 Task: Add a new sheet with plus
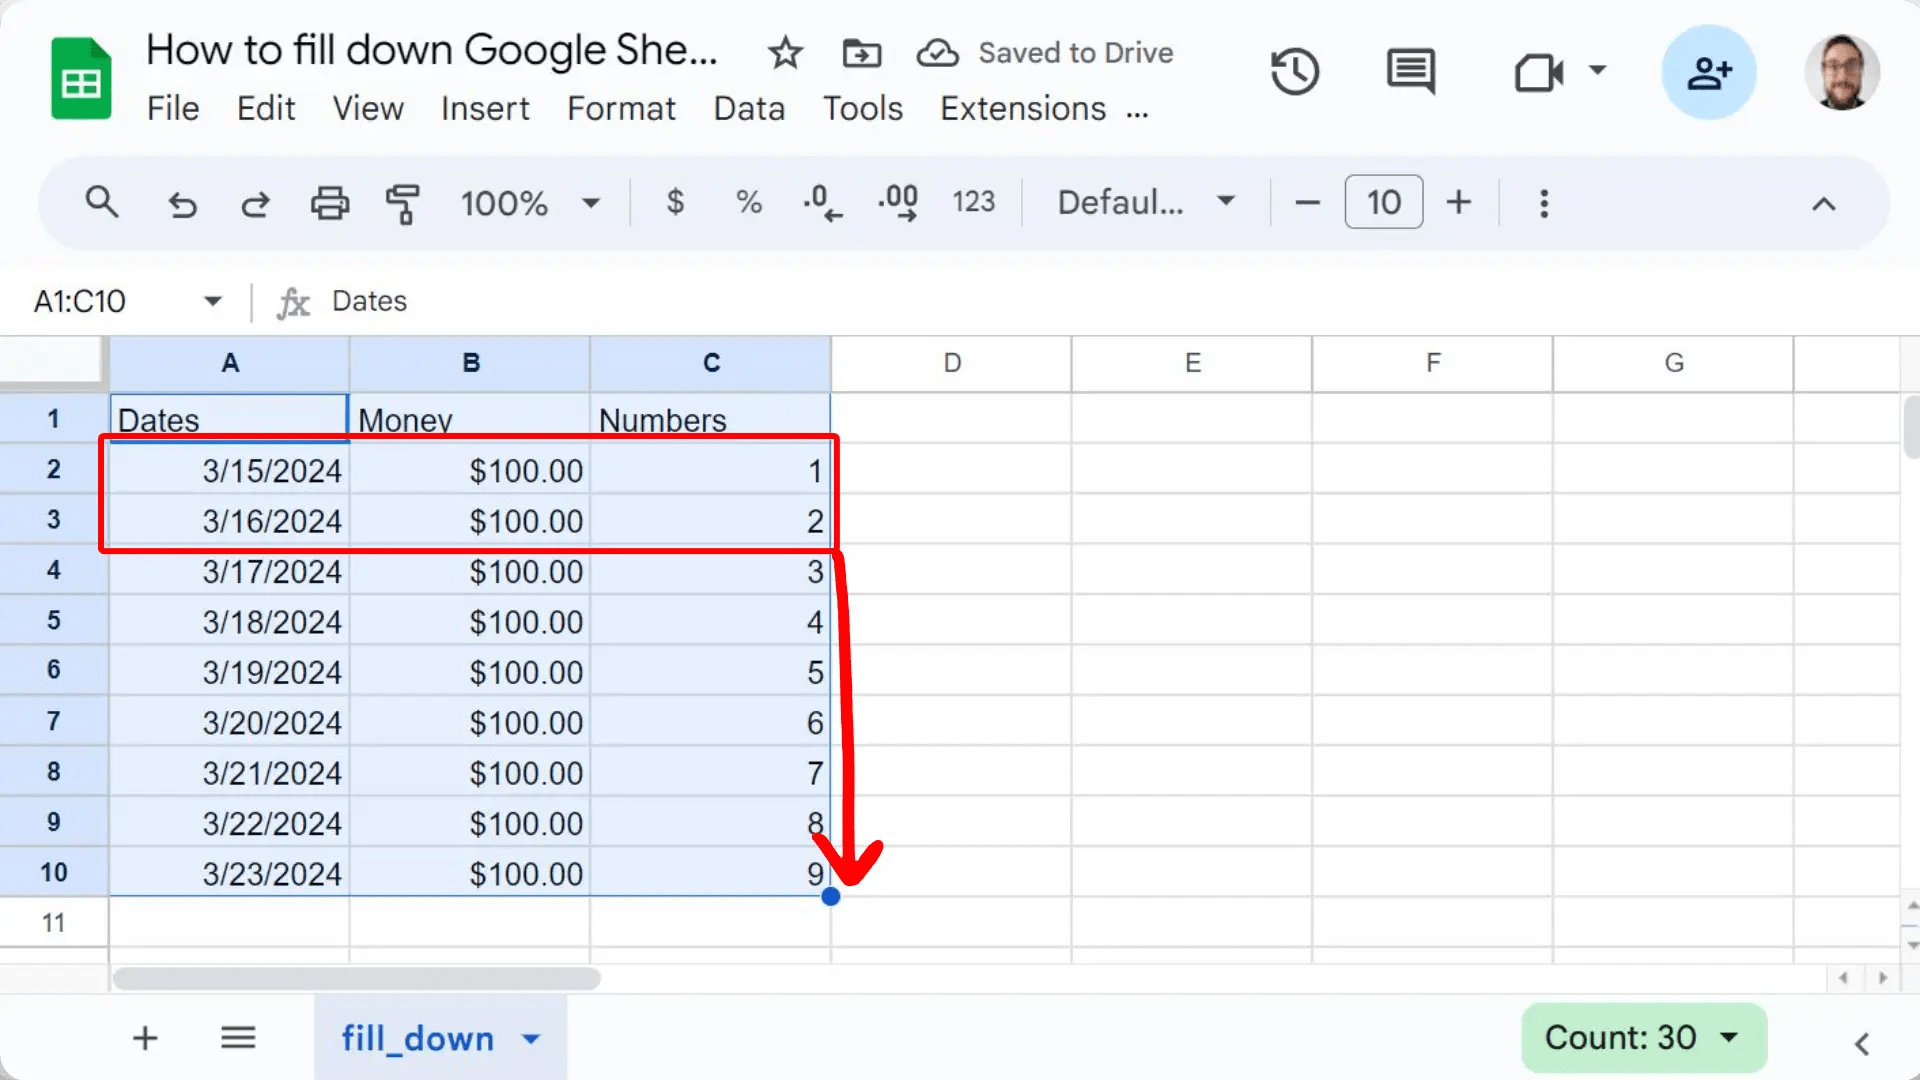coord(145,1038)
